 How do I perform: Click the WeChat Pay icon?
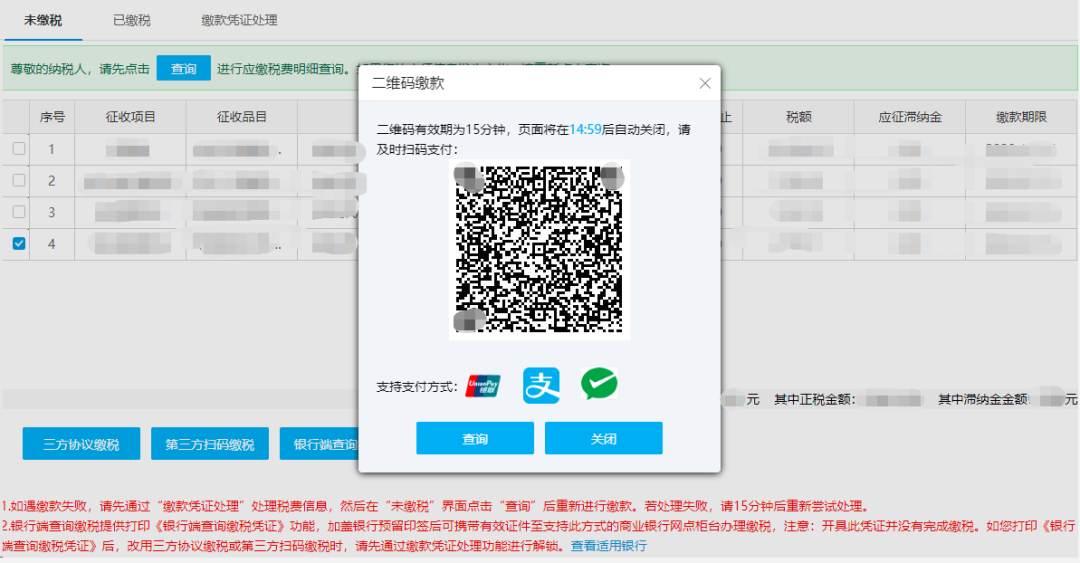[599, 384]
